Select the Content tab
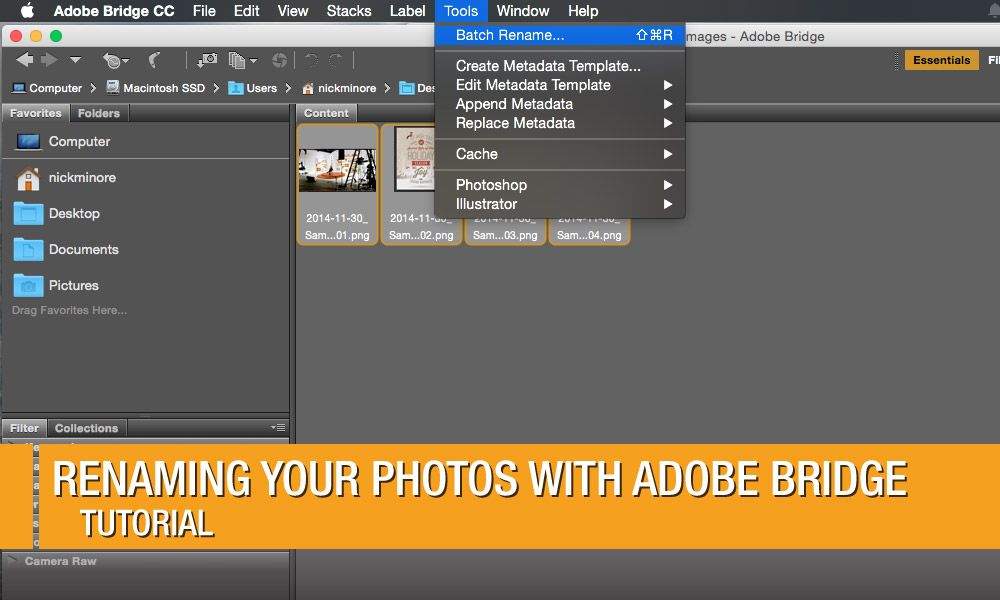Image resolution: width=1000 pixels, height=600 pixels. point(327,113)
